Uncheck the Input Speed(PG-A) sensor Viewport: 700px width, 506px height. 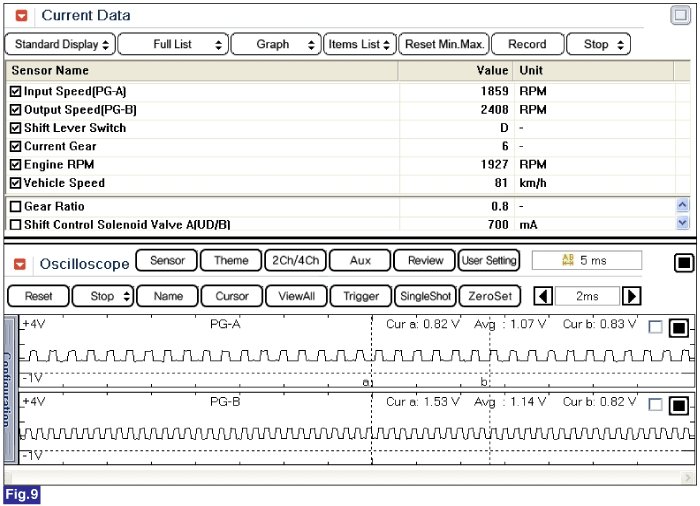point(15,91)
